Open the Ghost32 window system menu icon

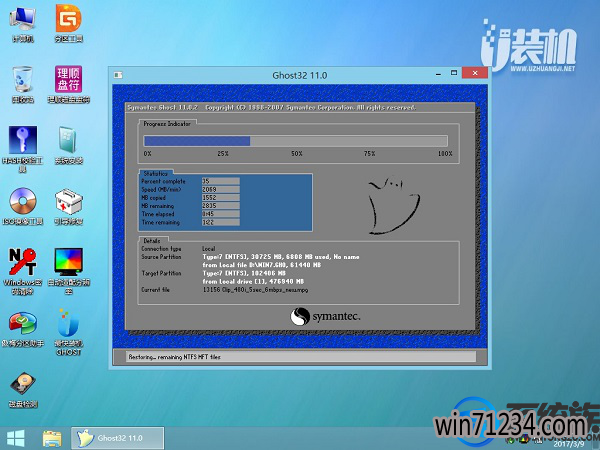pos(118,75)
